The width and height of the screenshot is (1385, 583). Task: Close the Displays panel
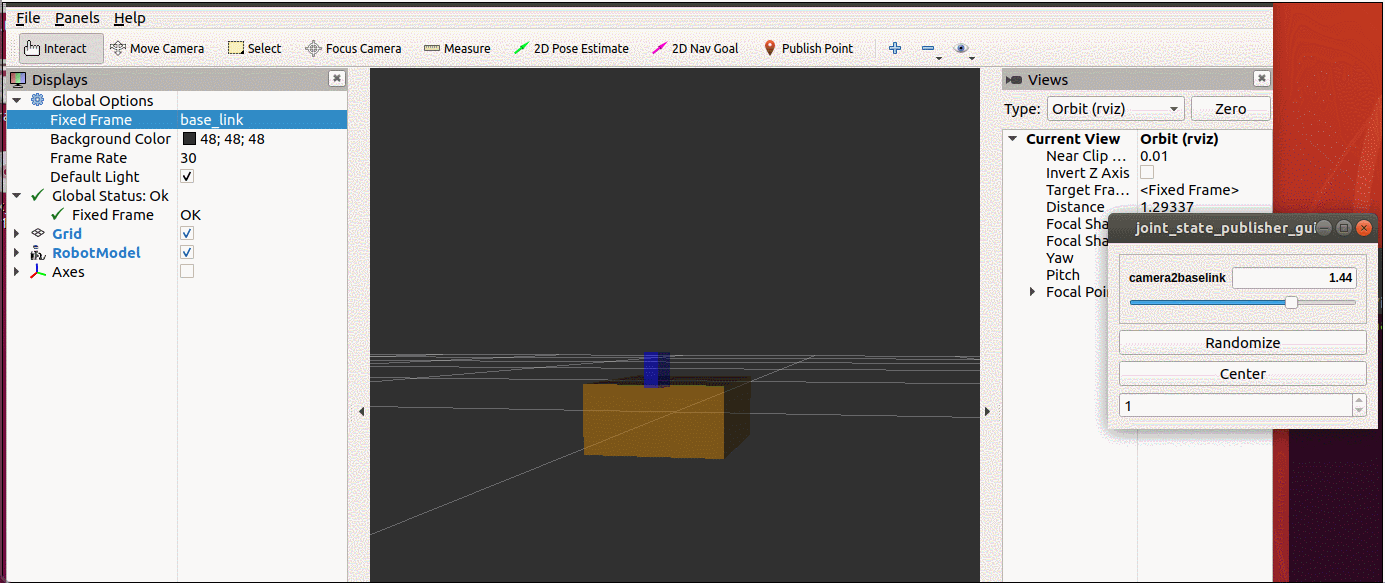(x=337, y=79)
